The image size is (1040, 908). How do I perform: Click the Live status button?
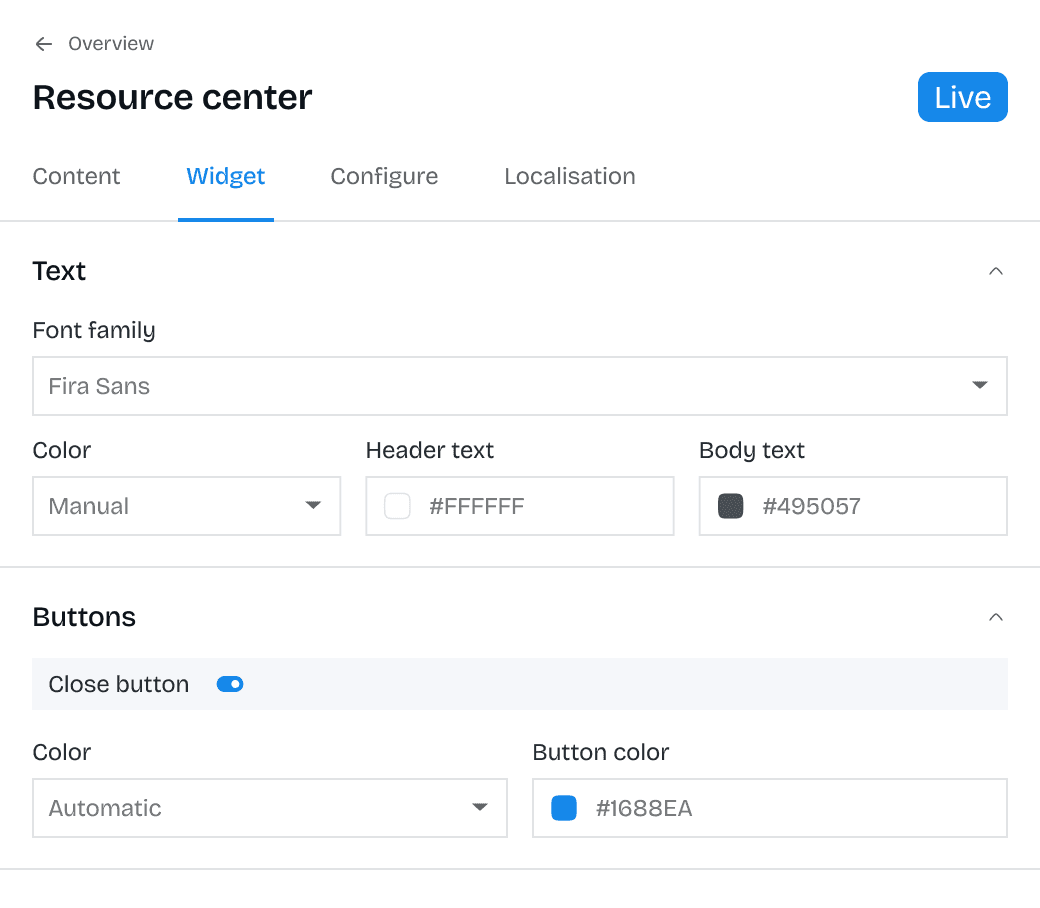(x=962, y=97)
